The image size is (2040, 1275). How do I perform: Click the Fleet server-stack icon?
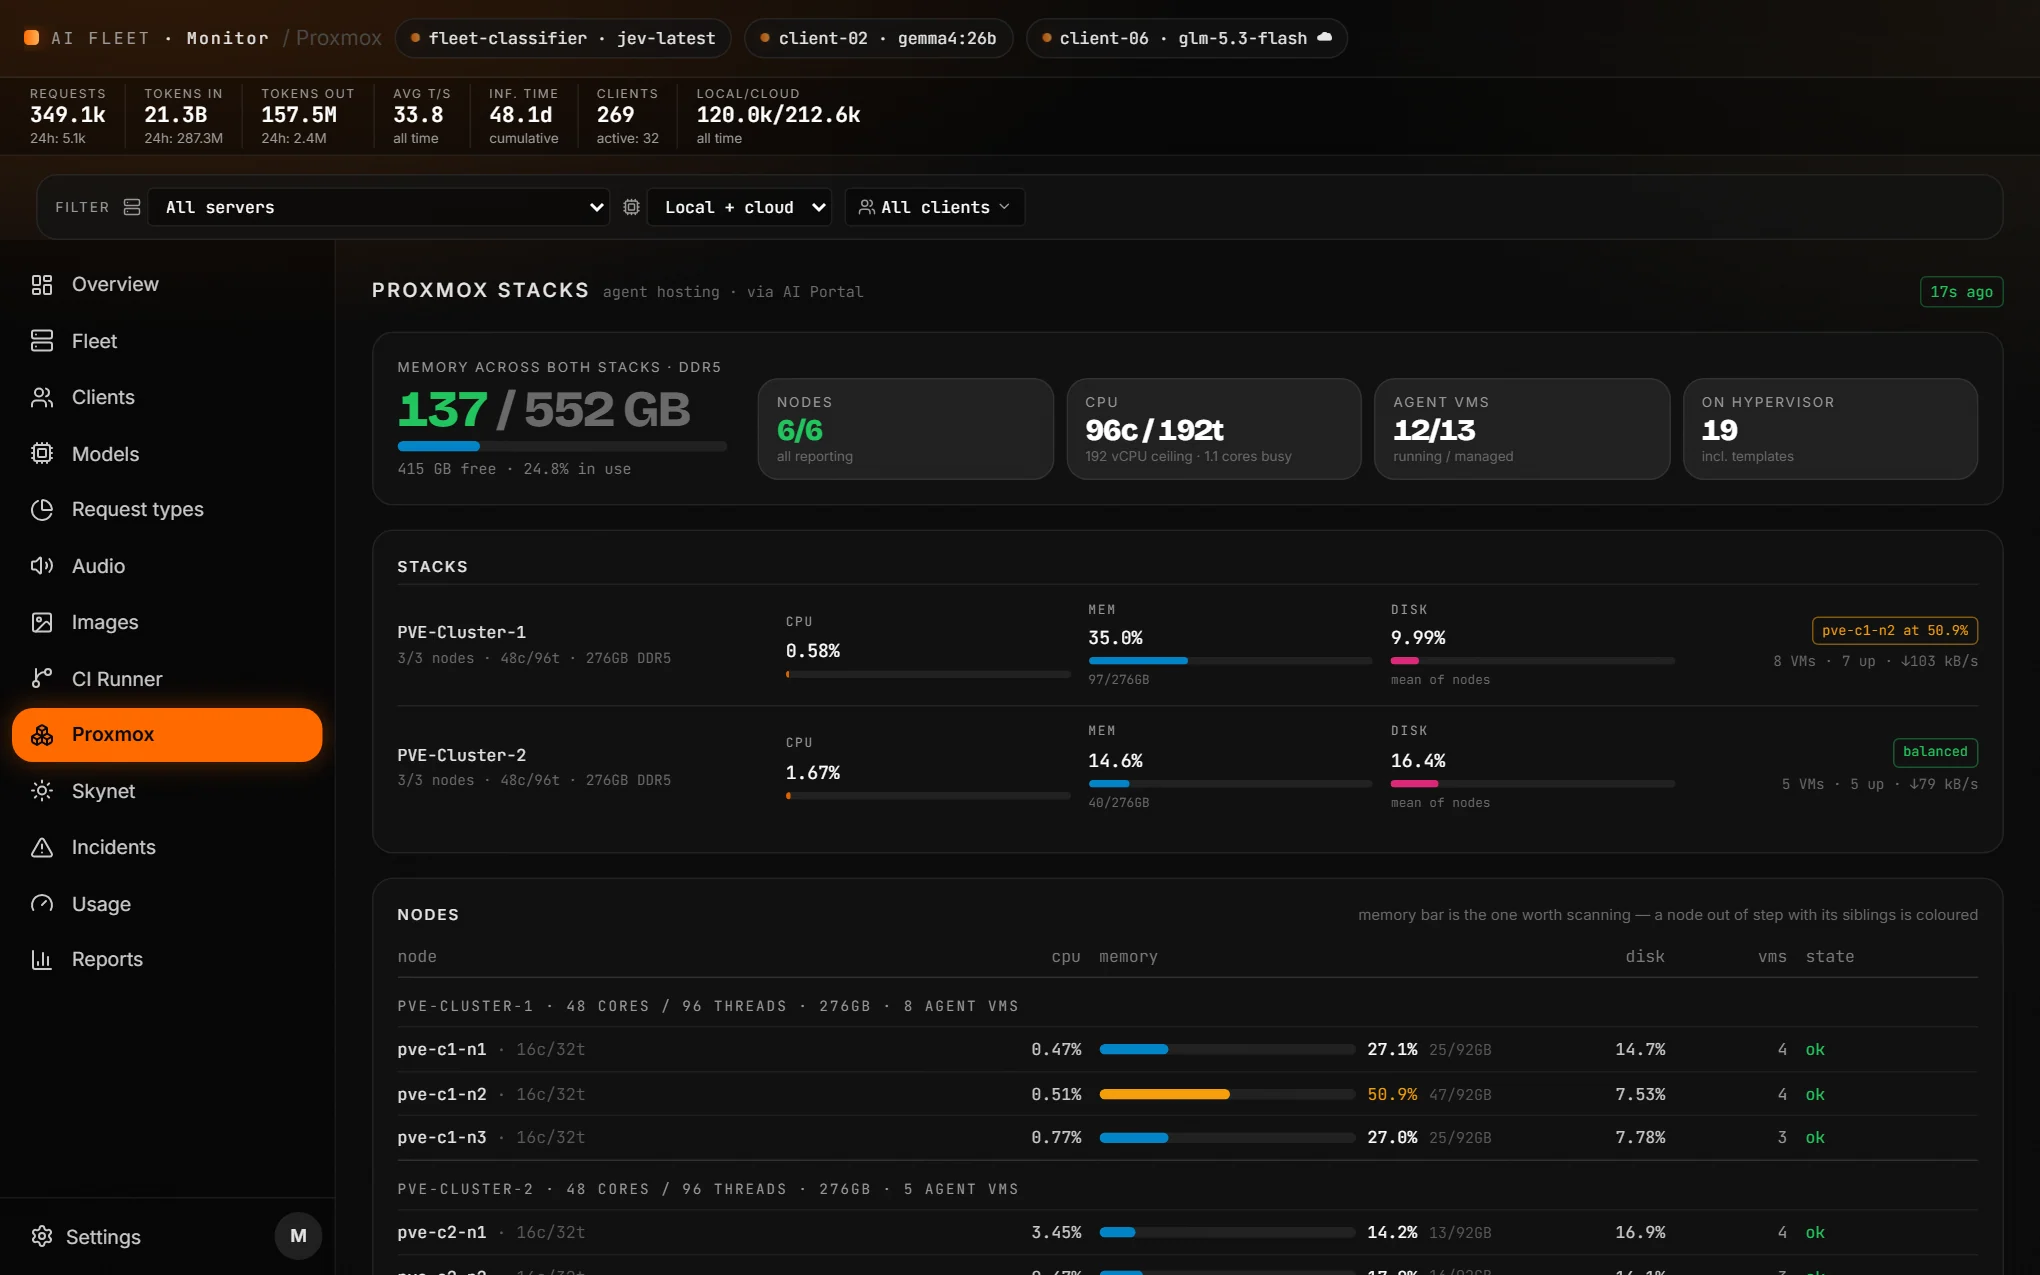click(x=41, y=341)
